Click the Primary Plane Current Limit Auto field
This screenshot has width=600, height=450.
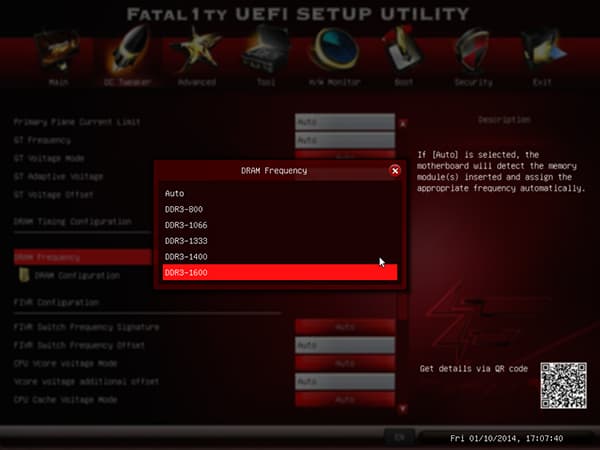[x=345, y=122]
